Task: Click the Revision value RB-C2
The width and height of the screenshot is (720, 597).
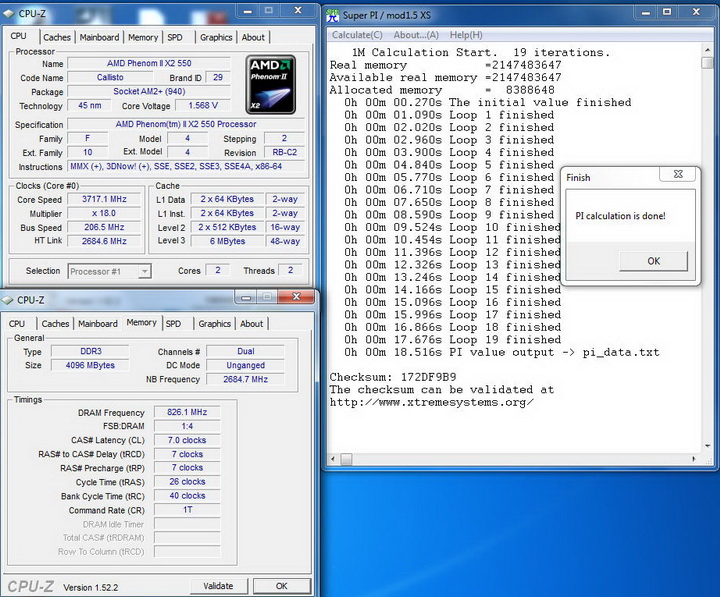Action: [x=285, y=152]
